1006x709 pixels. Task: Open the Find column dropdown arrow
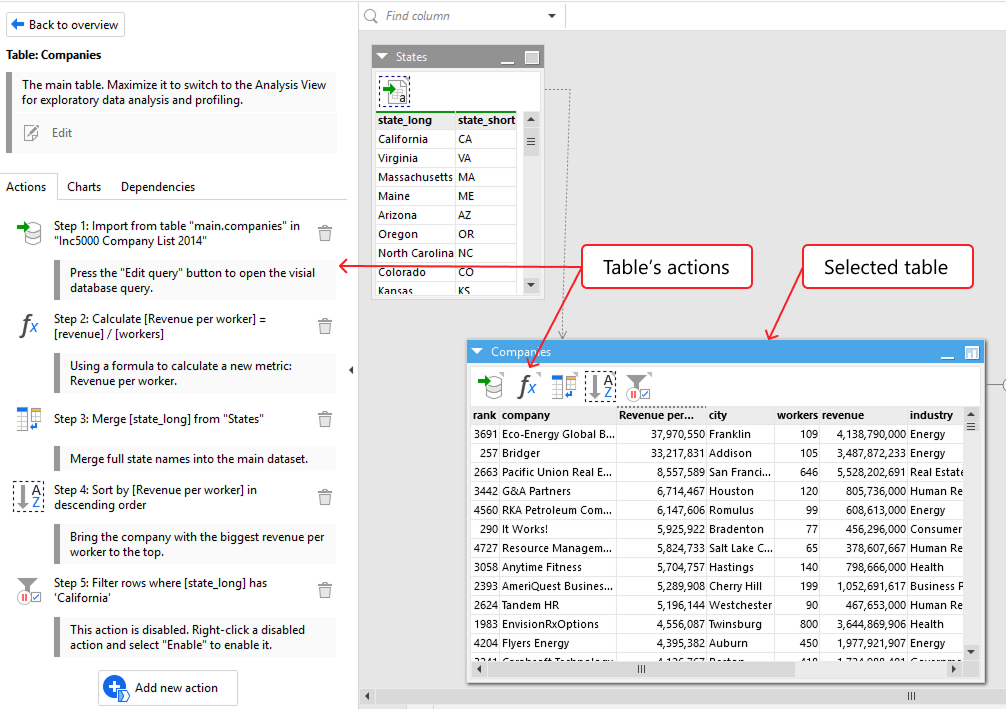tap(552, 16)
